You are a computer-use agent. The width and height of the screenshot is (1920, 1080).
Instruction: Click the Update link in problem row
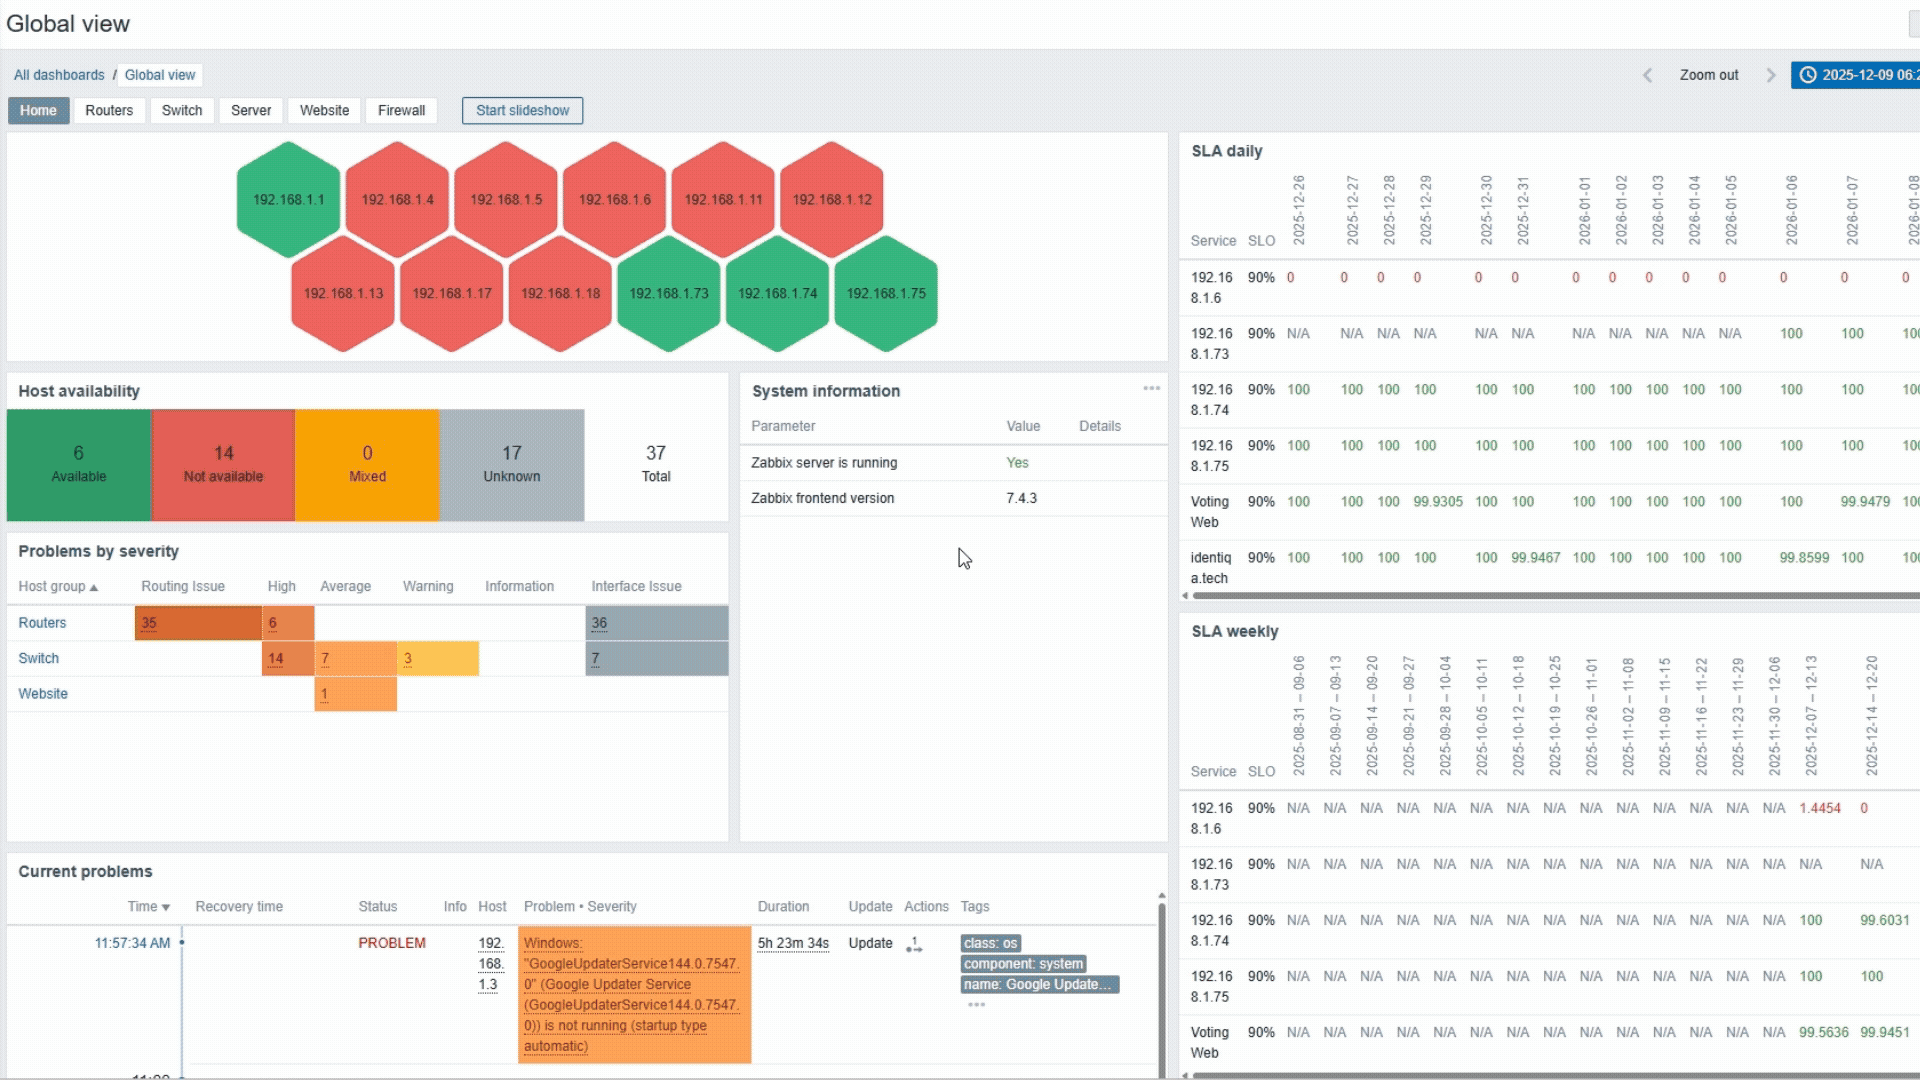click(870, 943)
